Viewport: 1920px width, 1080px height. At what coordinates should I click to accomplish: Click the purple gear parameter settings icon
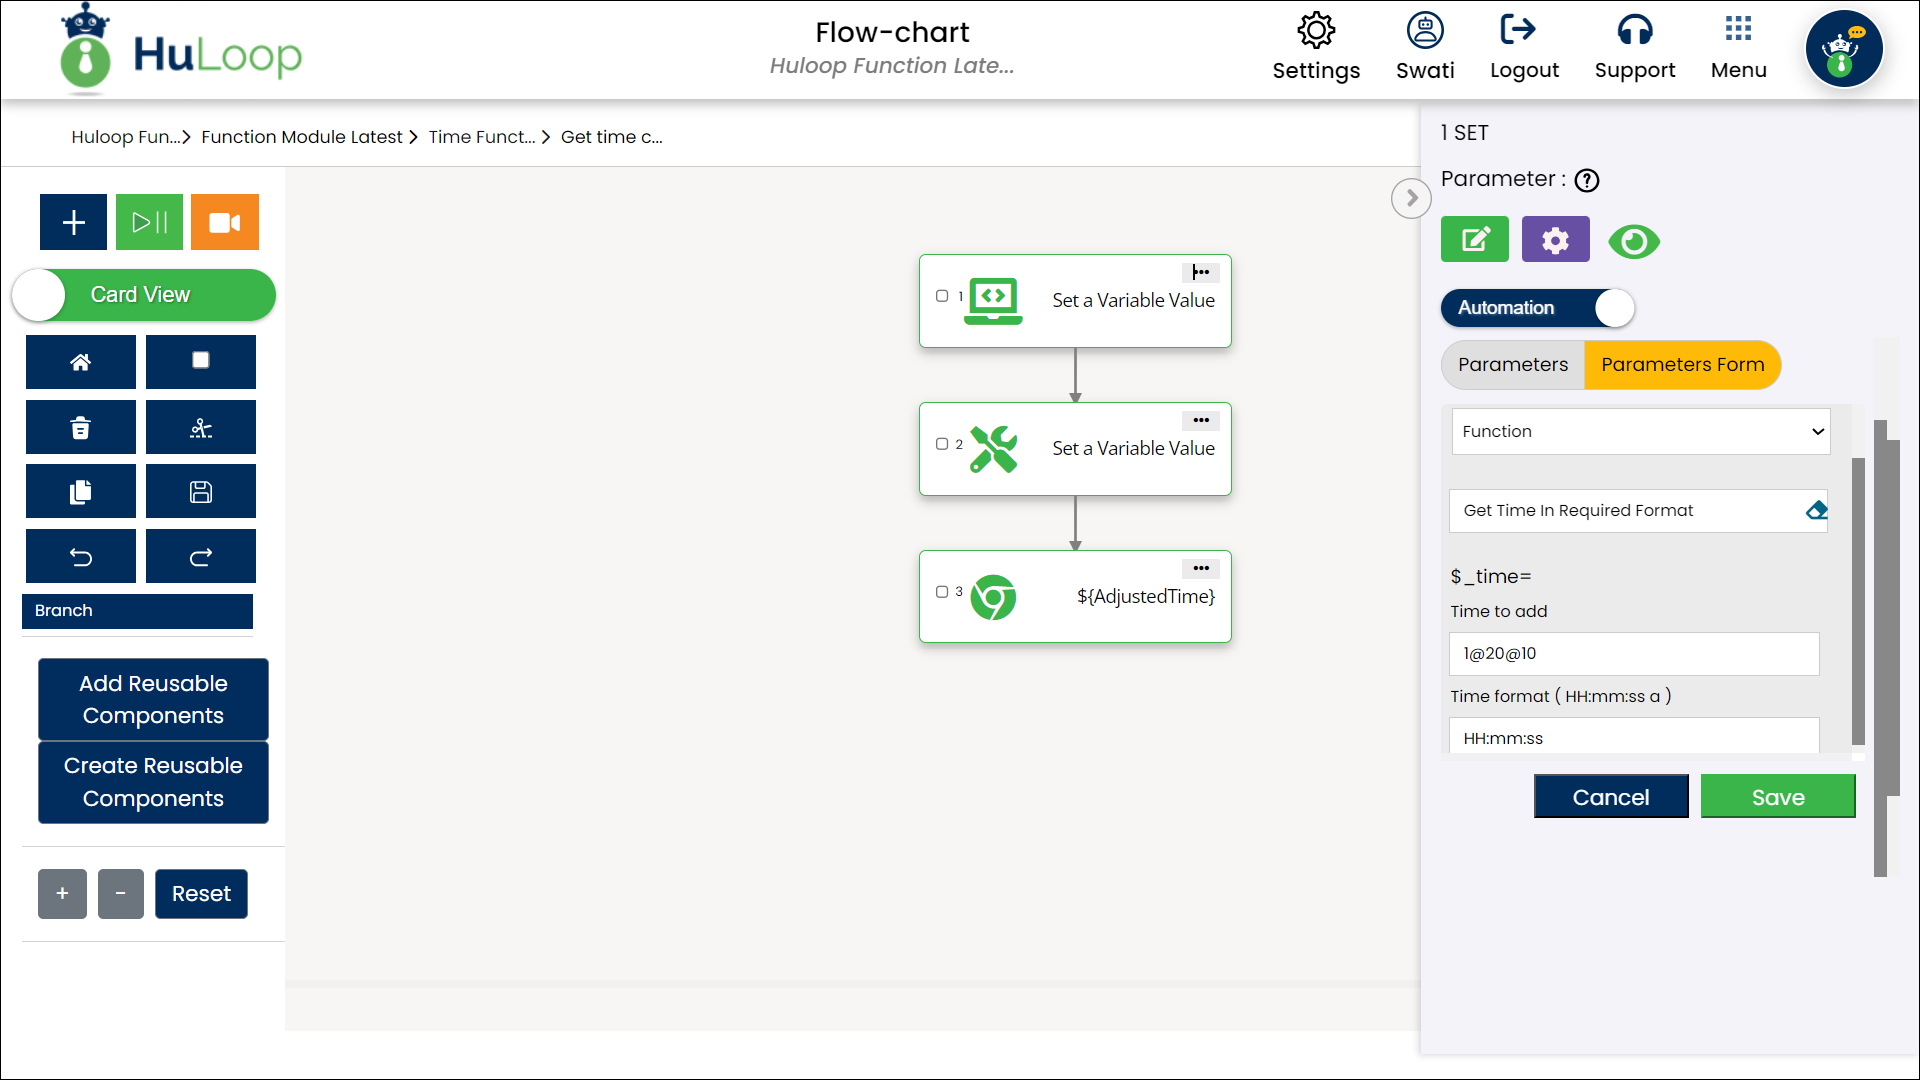1555,240
